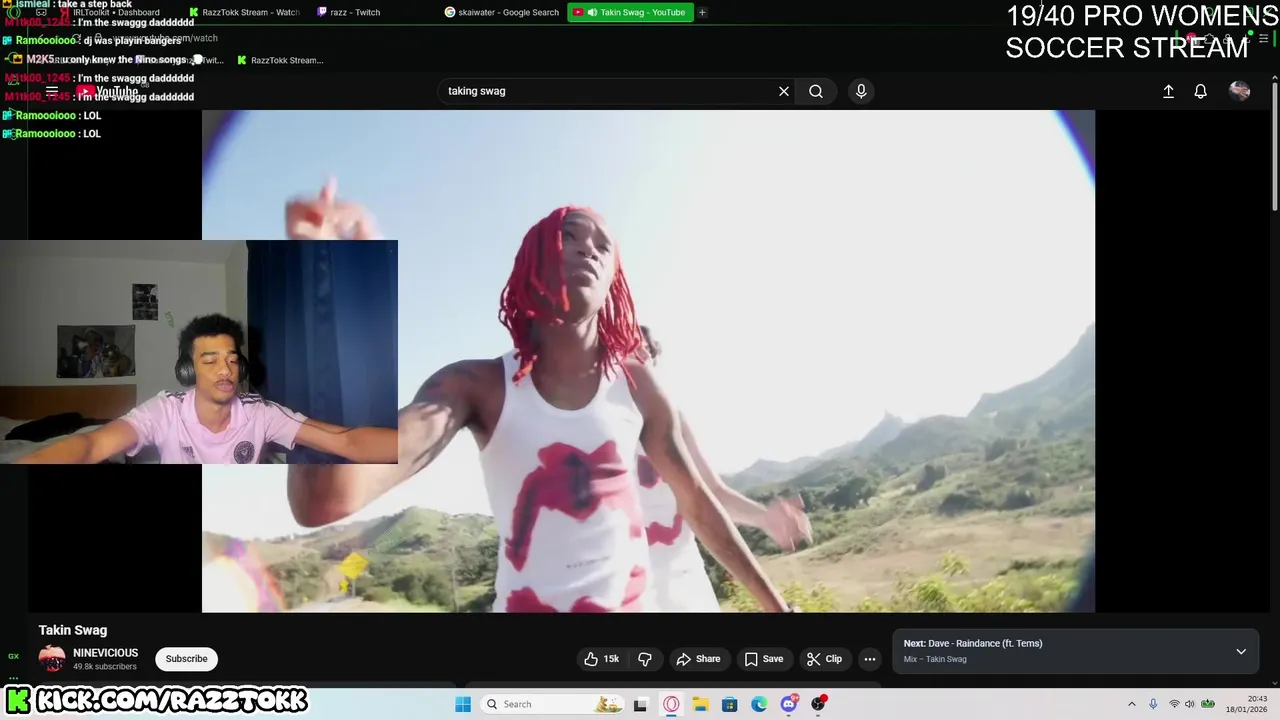Create a Clip of the video
The image size is (1280, 720).
tap(825, 659)
